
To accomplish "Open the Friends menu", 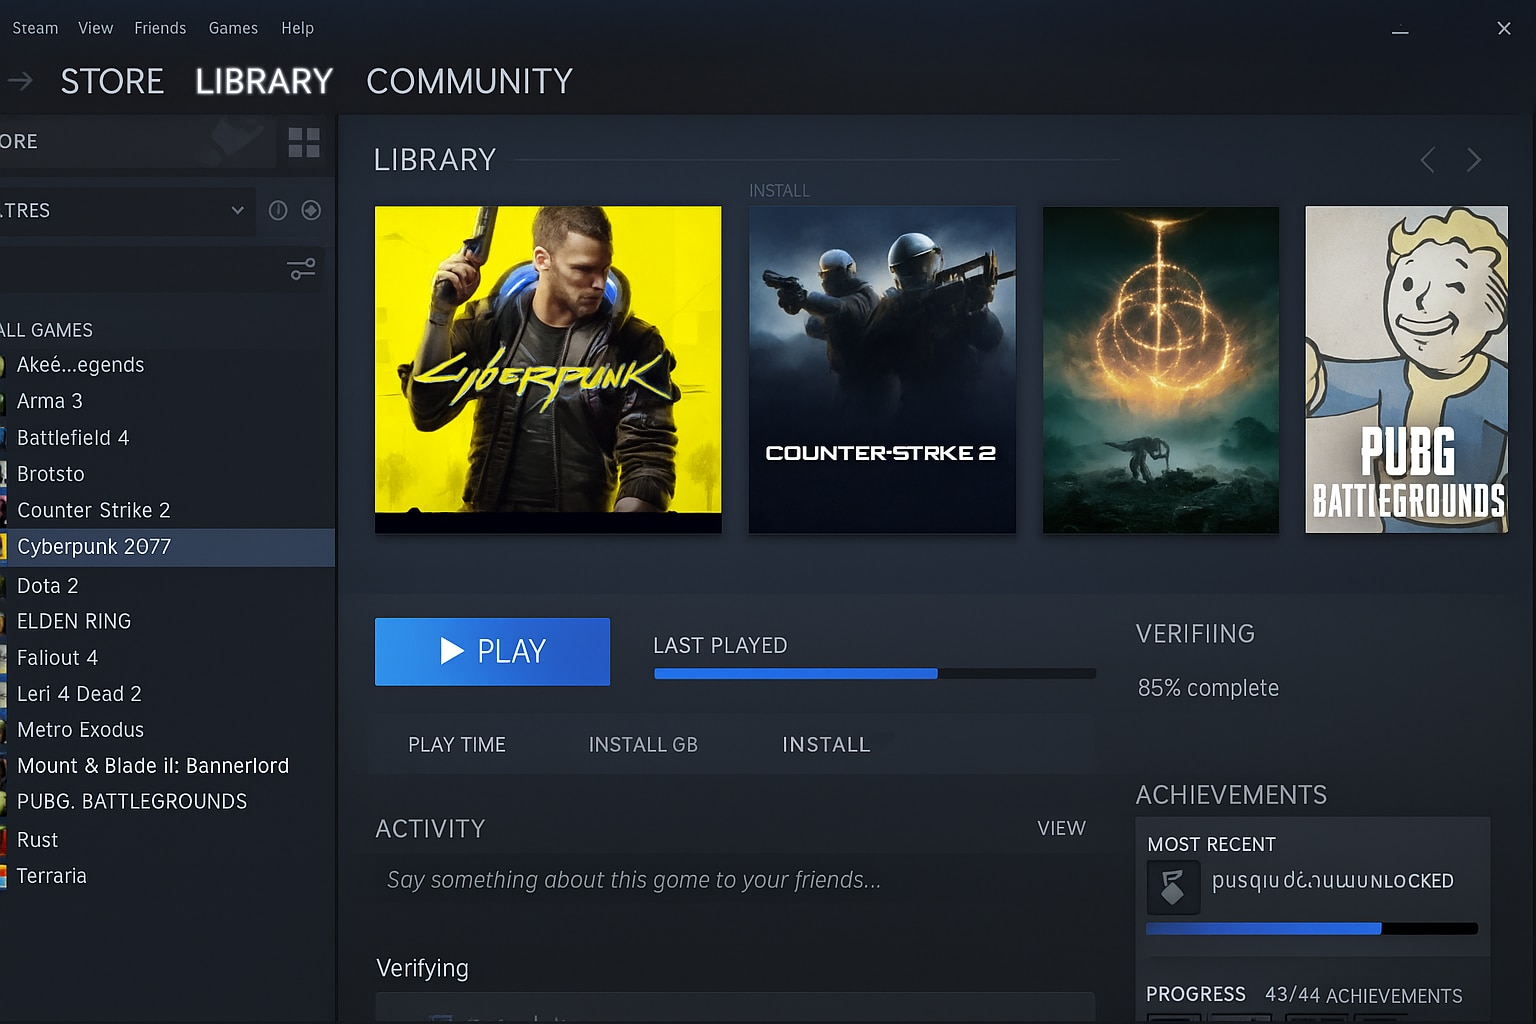I will pos(160,28).
